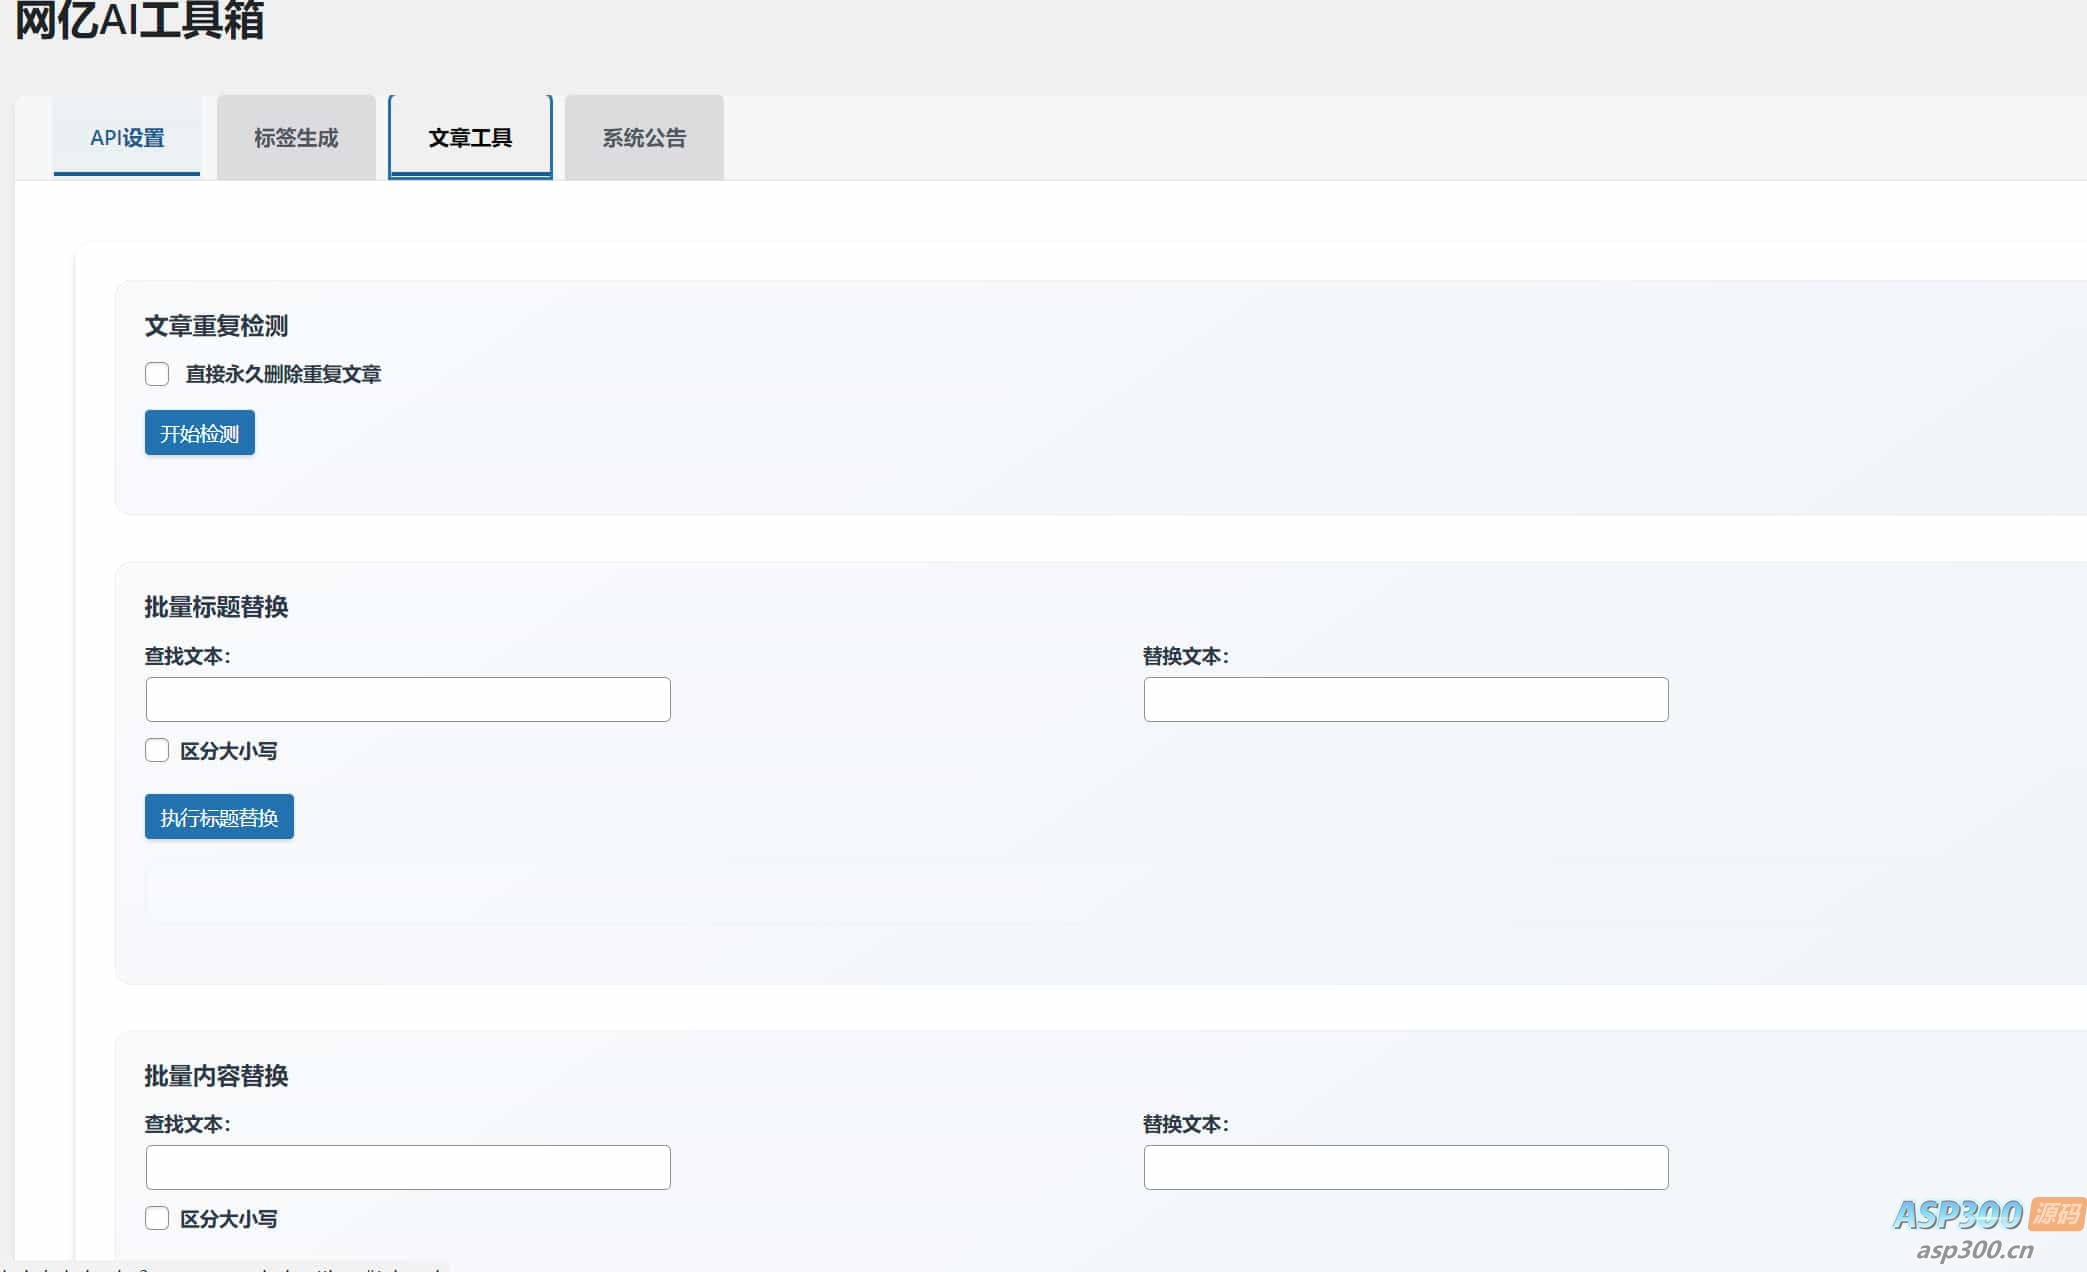Click the 替换文本 field in 批量内容替换

(x=1405, y=1167)
